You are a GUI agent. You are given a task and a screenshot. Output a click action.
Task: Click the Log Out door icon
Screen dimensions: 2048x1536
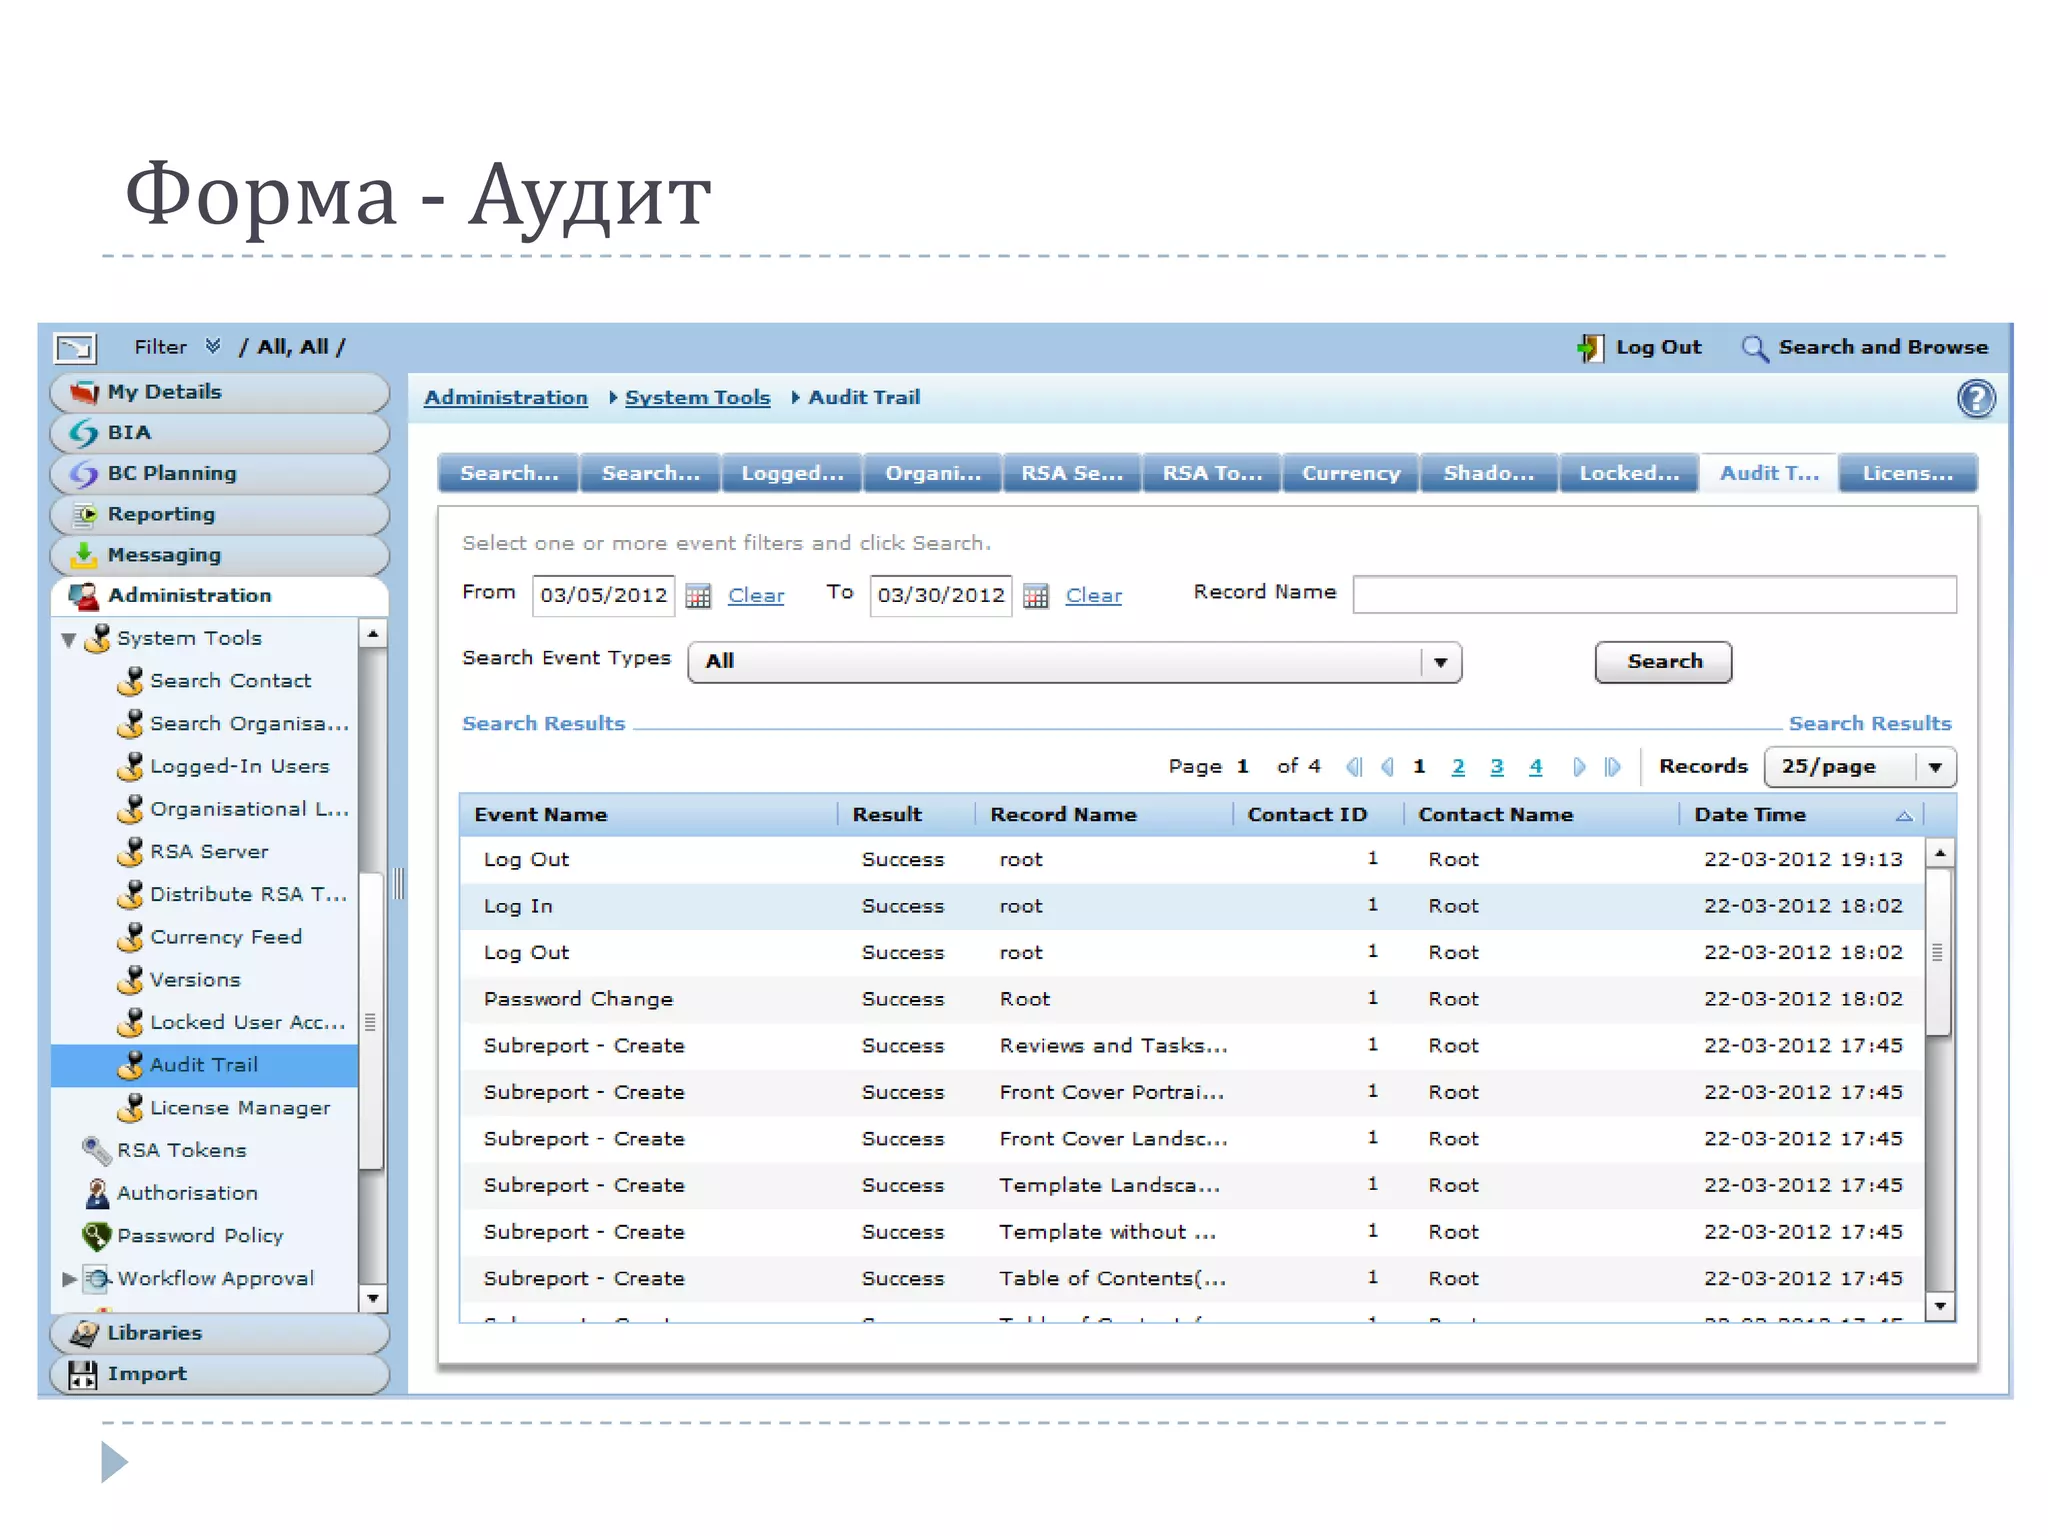point(1590,348)
